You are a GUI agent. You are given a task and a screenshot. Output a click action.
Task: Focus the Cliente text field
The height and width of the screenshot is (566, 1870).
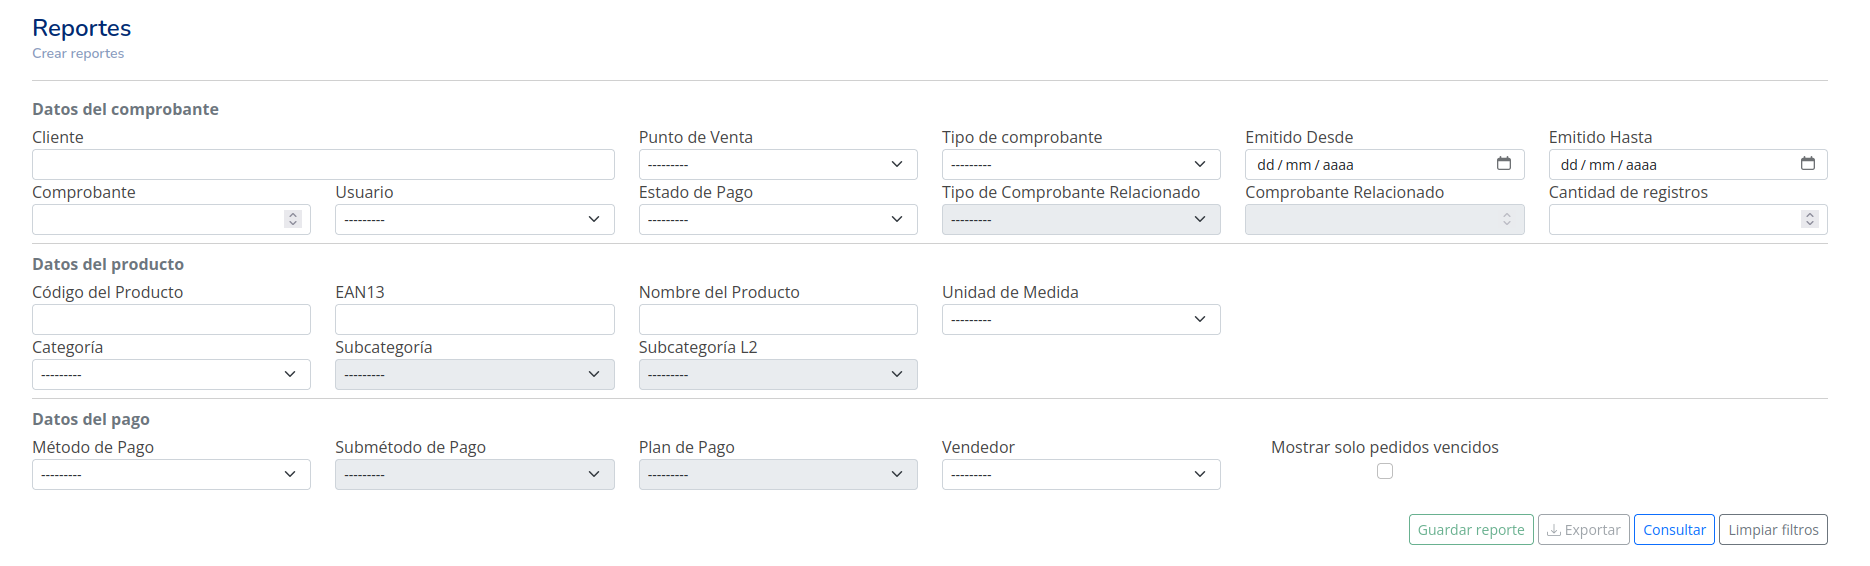click(323, 164)
